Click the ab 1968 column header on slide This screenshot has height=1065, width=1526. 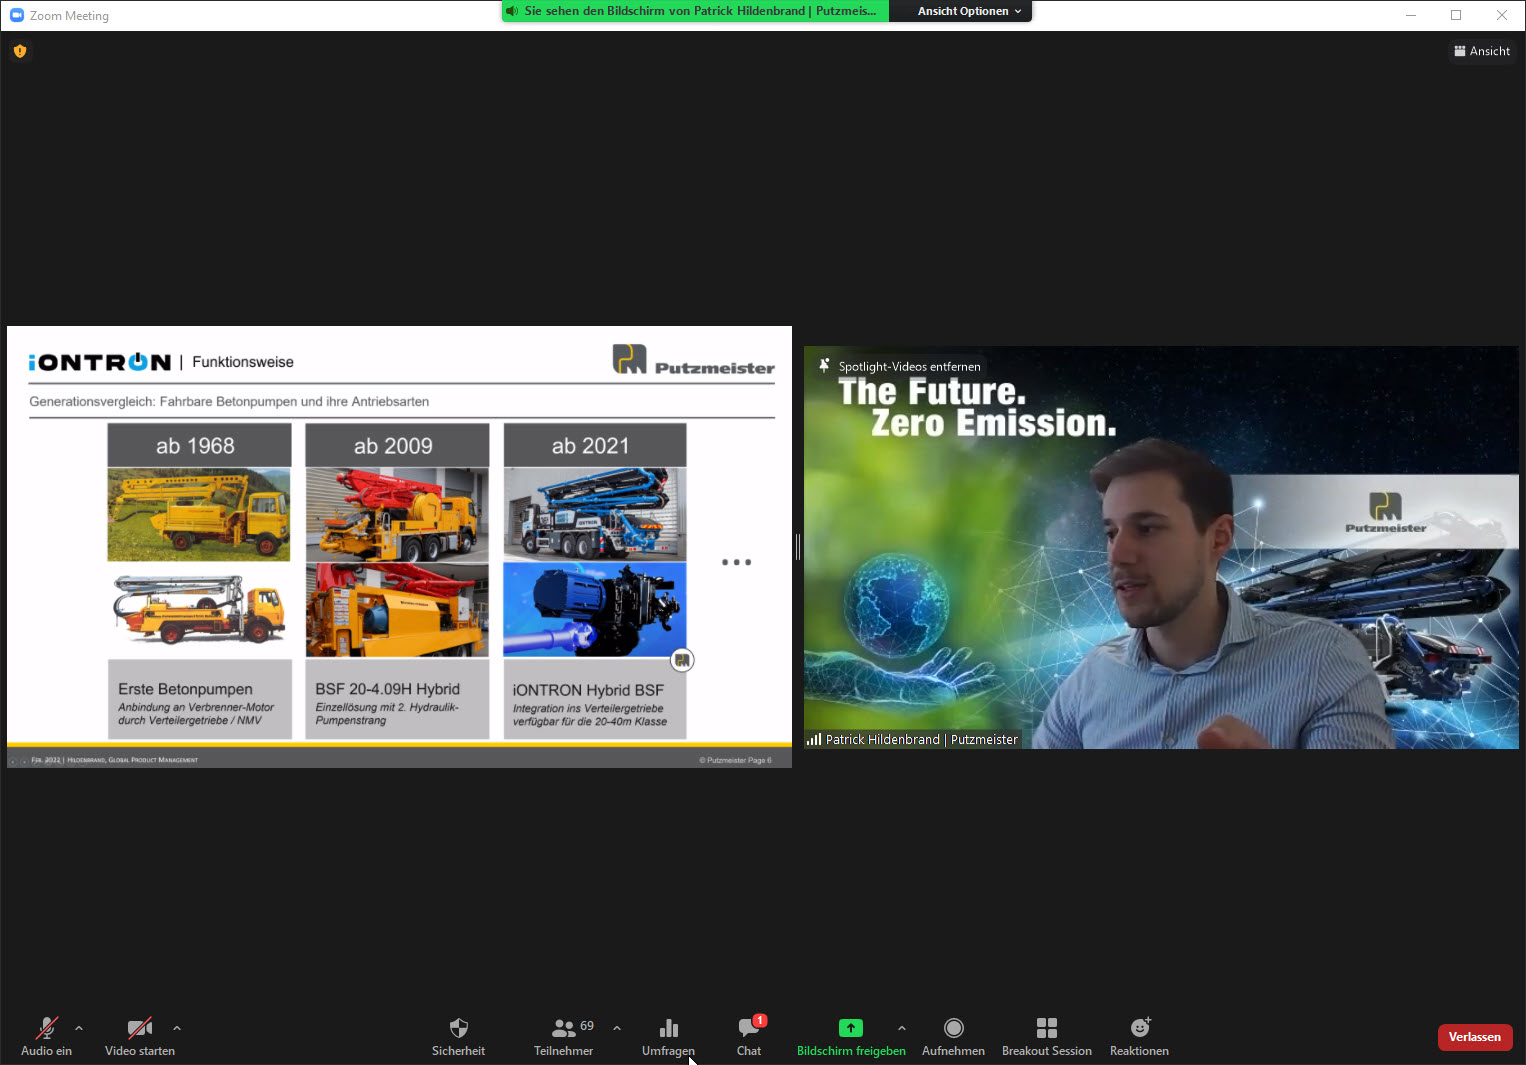[x=199, y=445]
